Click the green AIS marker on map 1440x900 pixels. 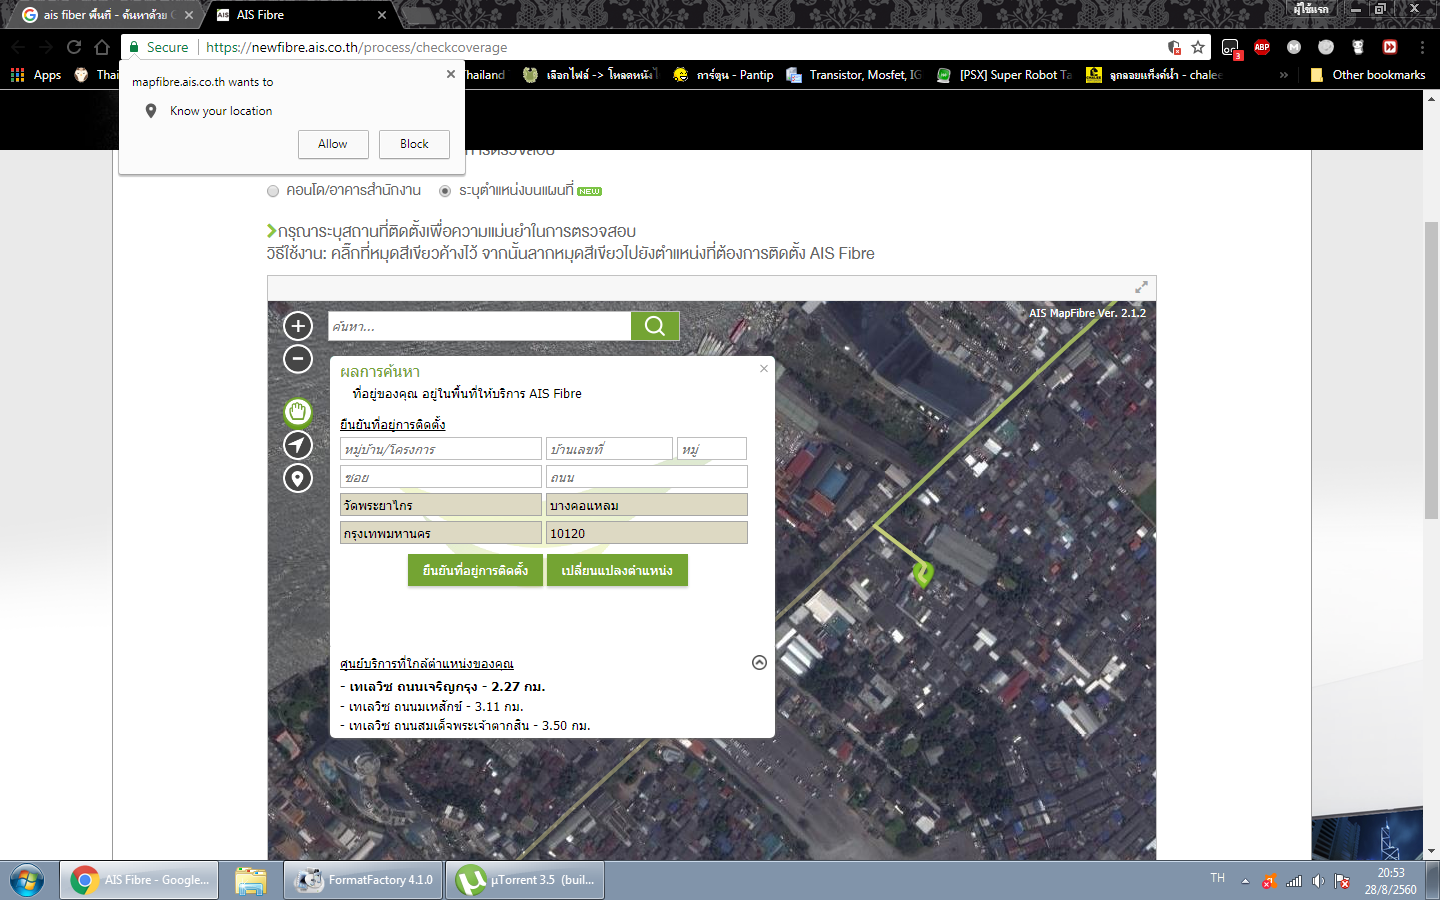pos(923,573)
